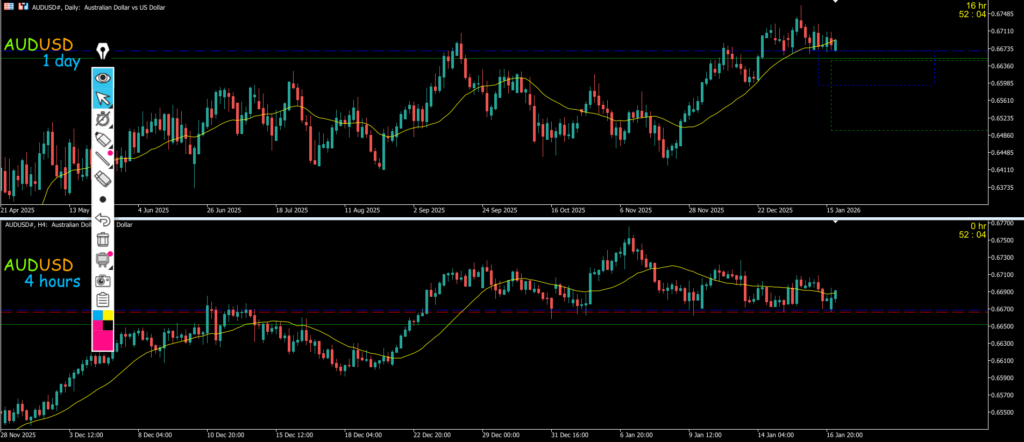Click the red grid icon at top-left corner
Image resolution: width=1024 pixels, height=442 pixels.
(x=8, y=5)
